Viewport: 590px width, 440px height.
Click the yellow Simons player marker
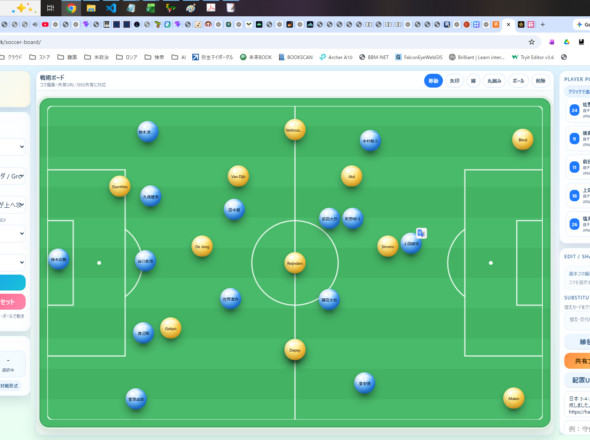[388, 247]
